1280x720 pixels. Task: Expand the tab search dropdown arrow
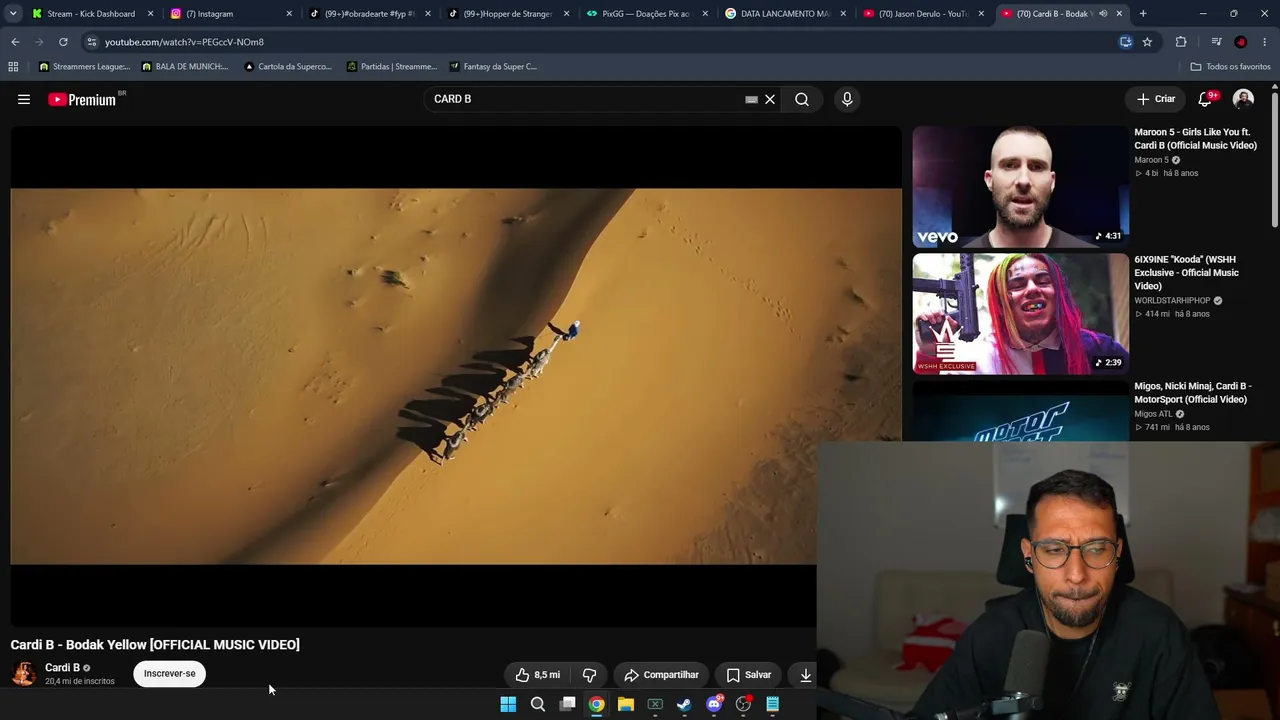(x=13, y=14)
